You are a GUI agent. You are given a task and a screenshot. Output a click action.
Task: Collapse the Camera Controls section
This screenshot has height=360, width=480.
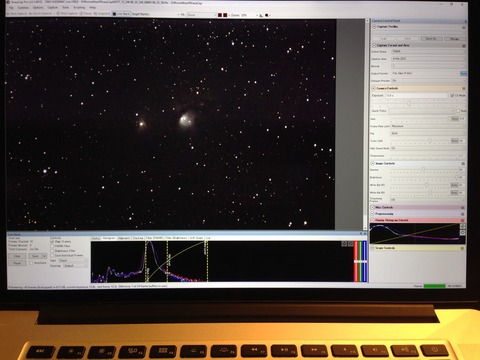coord(374,88)
